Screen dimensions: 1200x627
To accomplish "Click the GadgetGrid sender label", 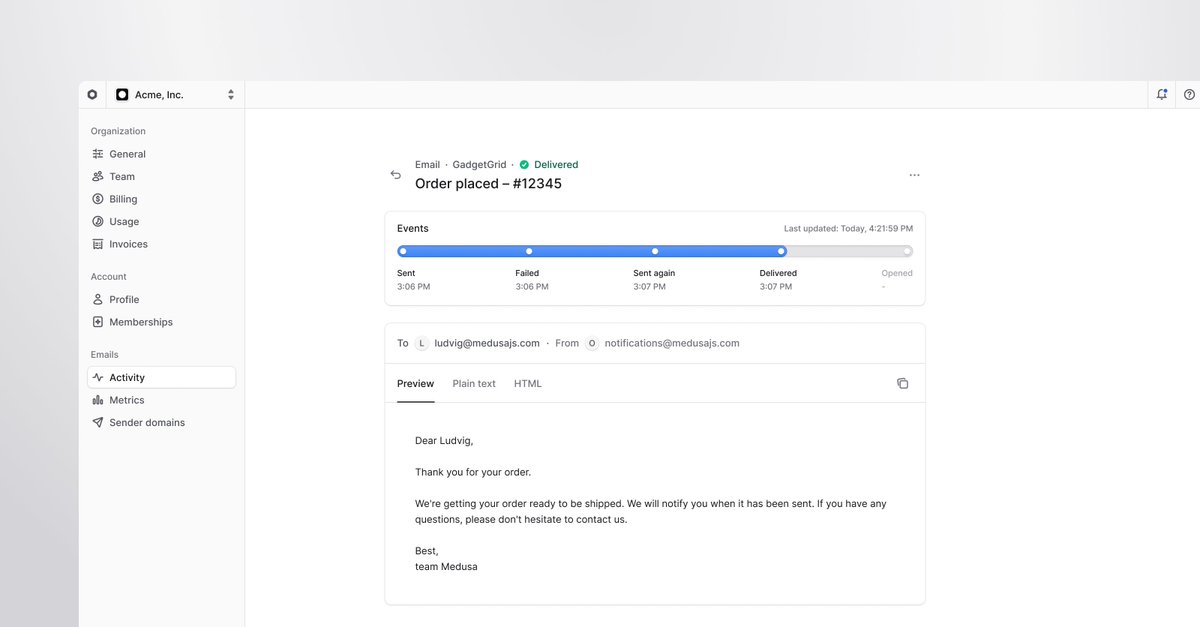I will tap(479, 165).
